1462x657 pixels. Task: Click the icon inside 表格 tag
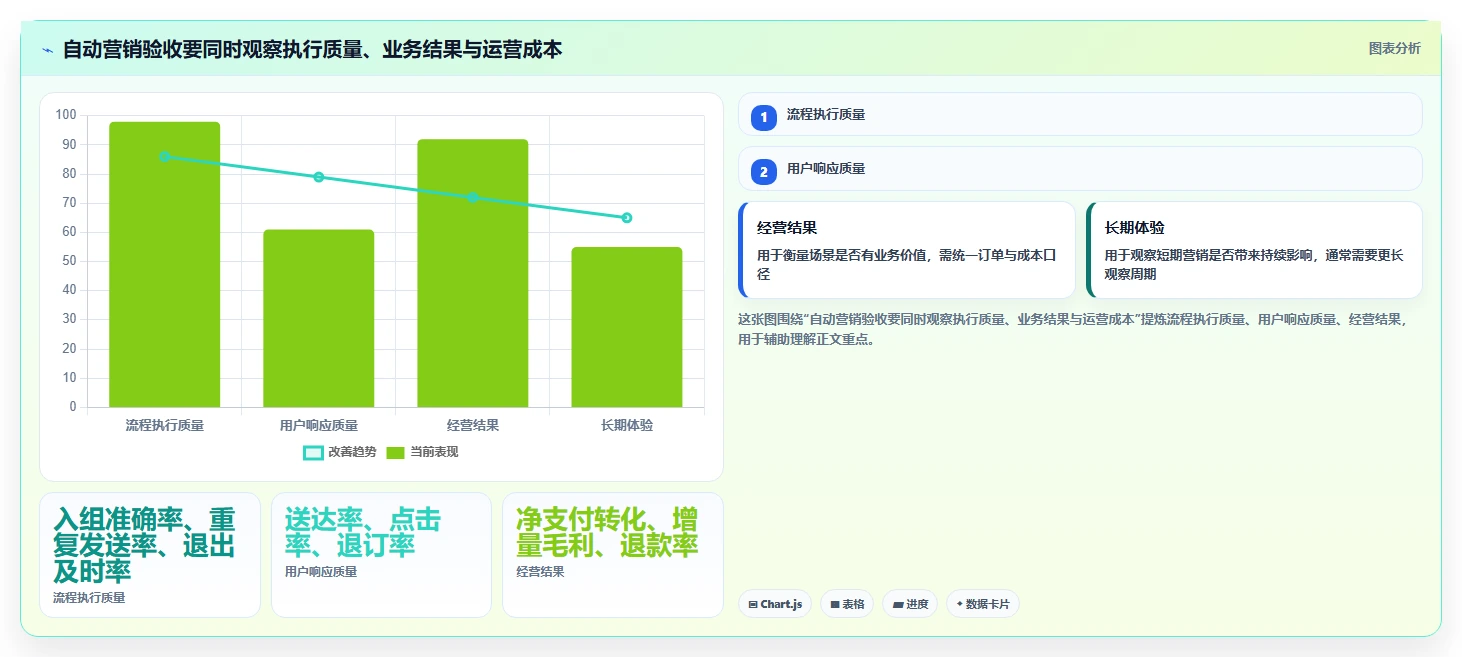pyautogui.click(x=834, y=605)
